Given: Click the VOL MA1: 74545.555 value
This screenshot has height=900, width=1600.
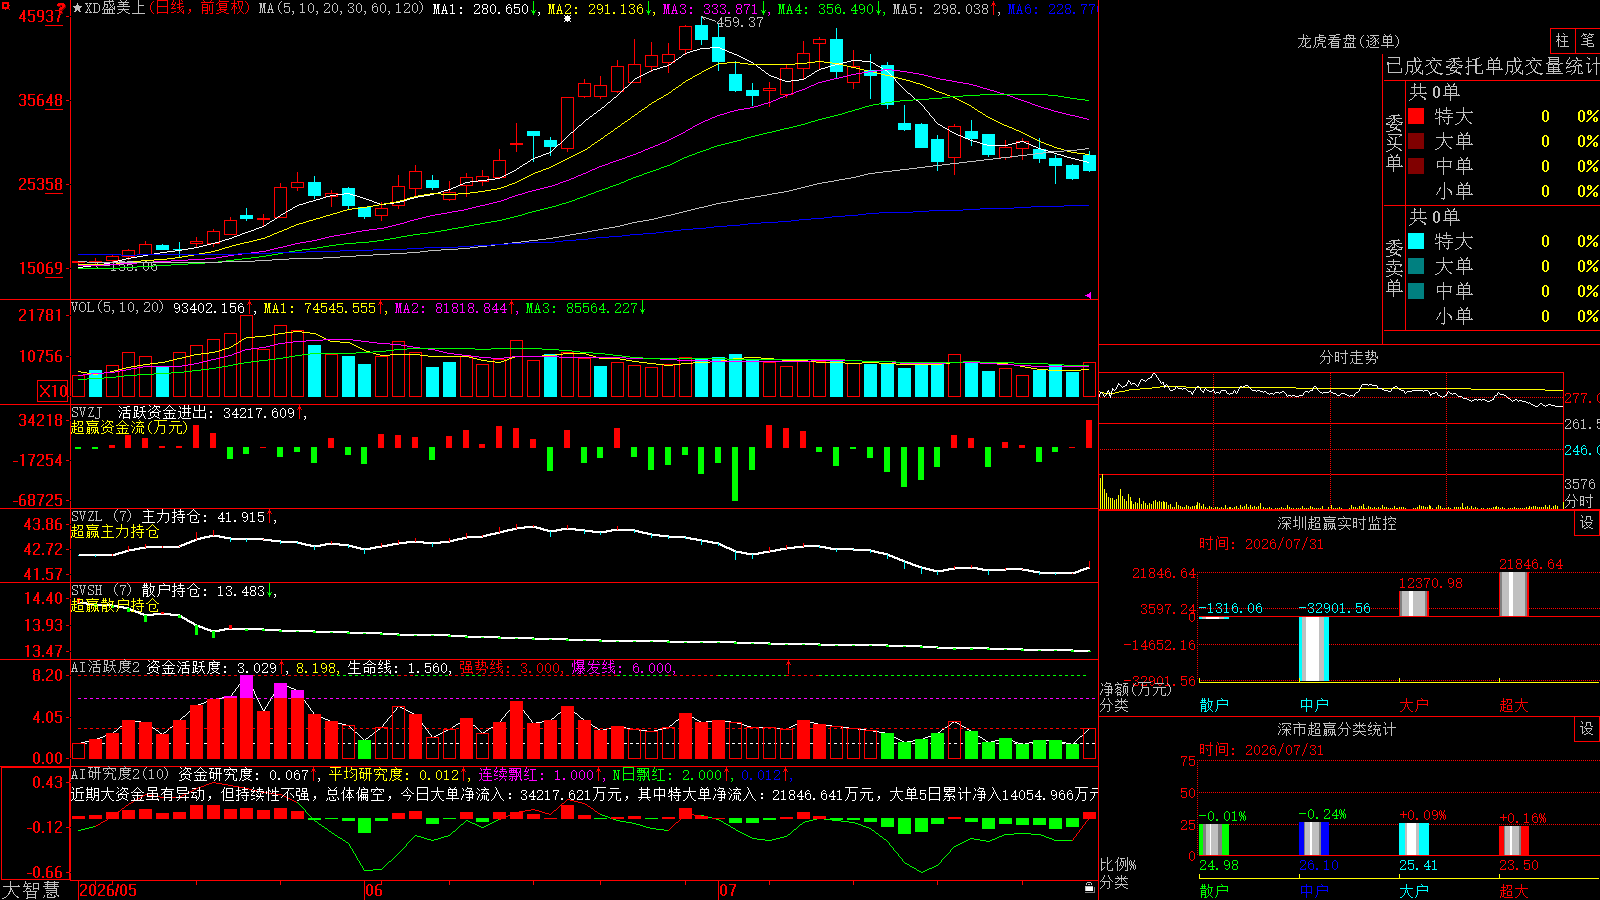Looking at the screenshot, I should pos(324,308).
